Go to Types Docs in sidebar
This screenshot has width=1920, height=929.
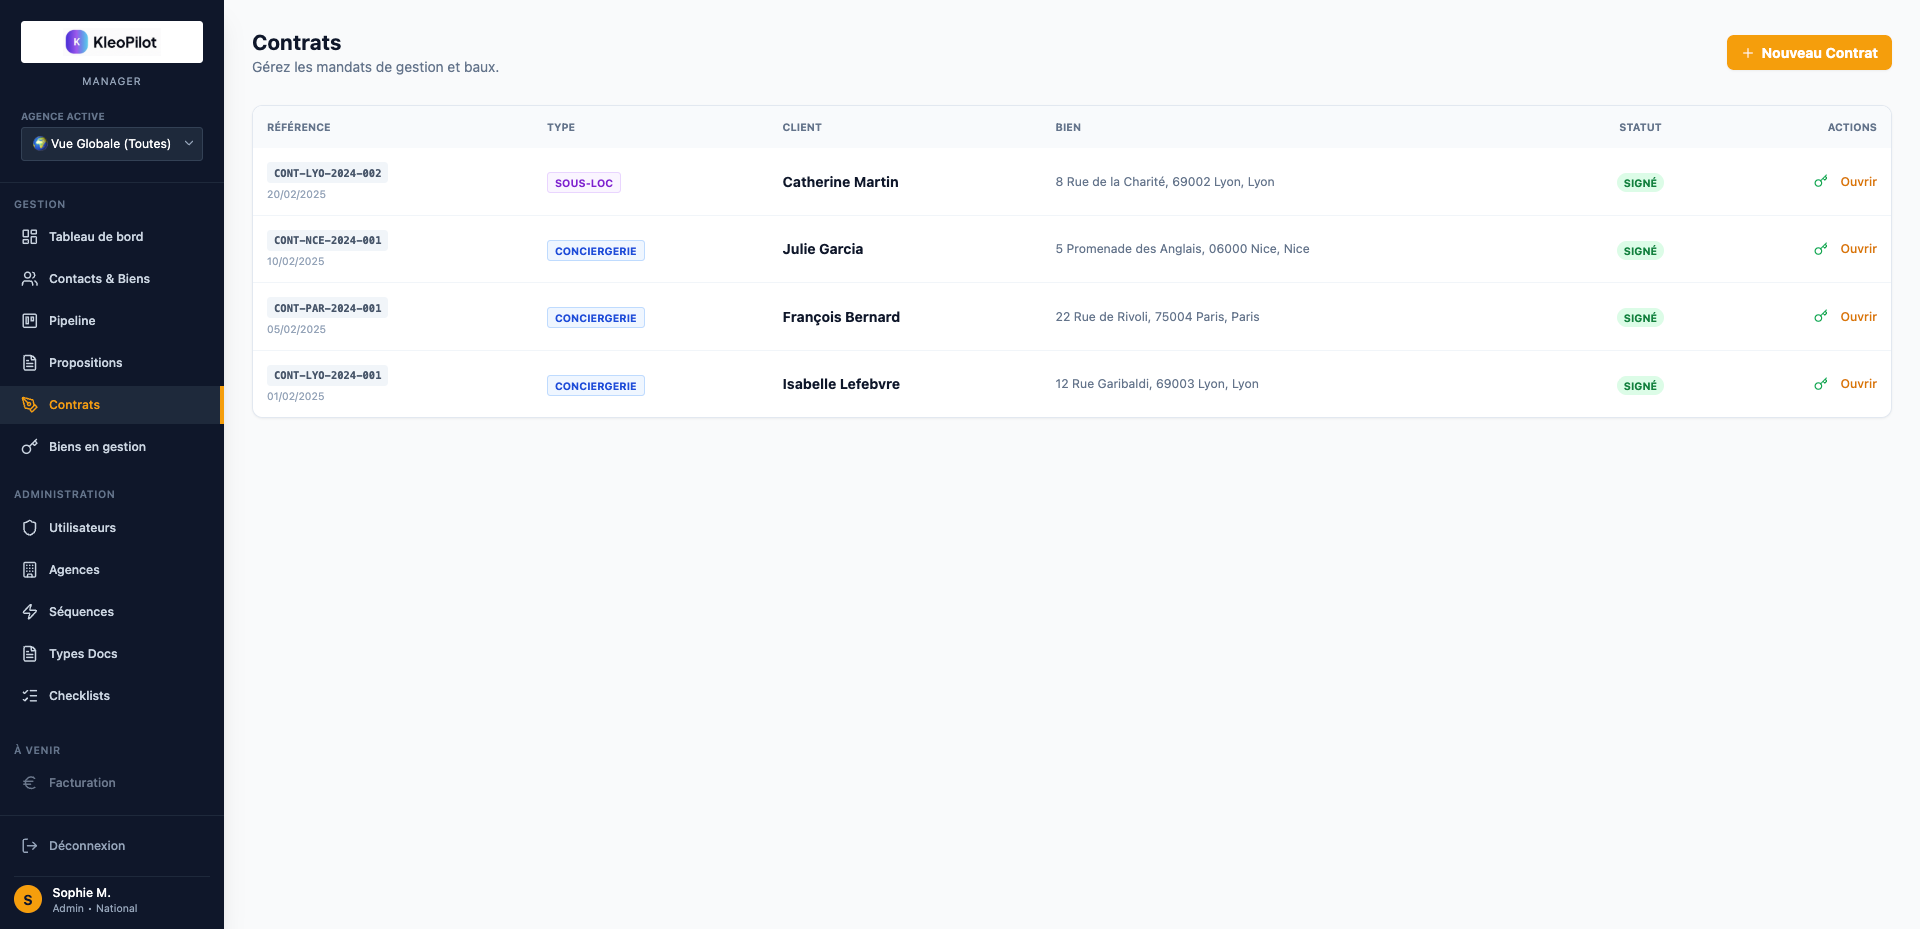tap(83, 654)
